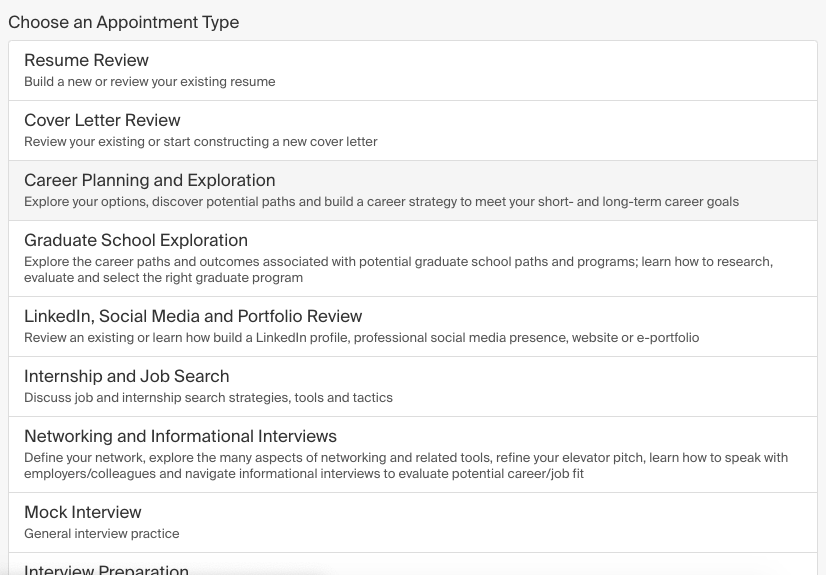Click 'evaluate and select the right graduate program' line

point(163,277)
